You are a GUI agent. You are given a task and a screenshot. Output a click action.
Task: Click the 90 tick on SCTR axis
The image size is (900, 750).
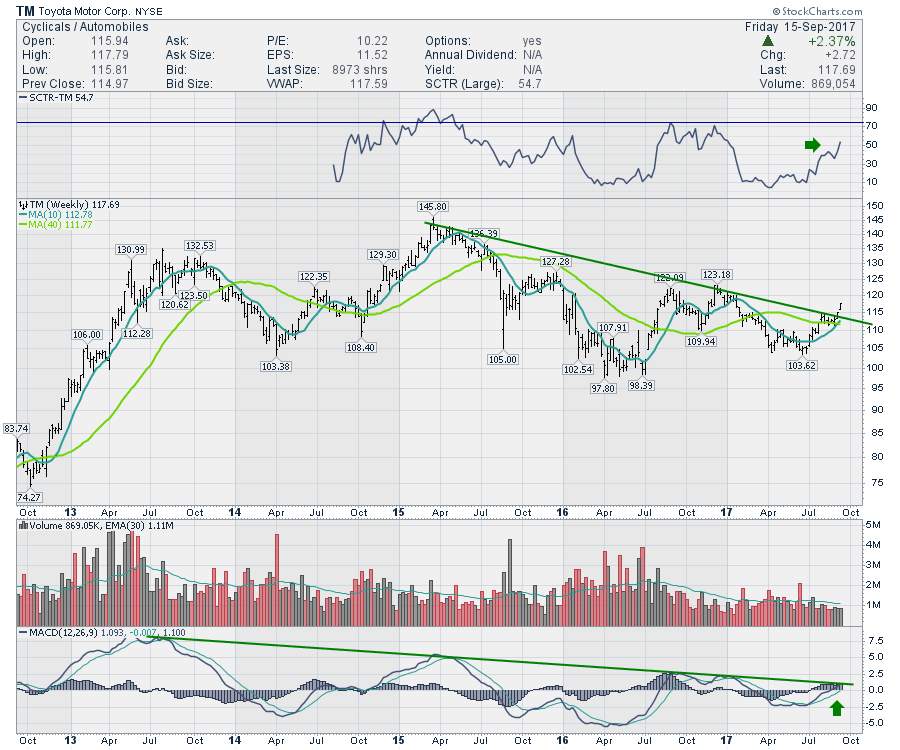(x=871, y=107)
